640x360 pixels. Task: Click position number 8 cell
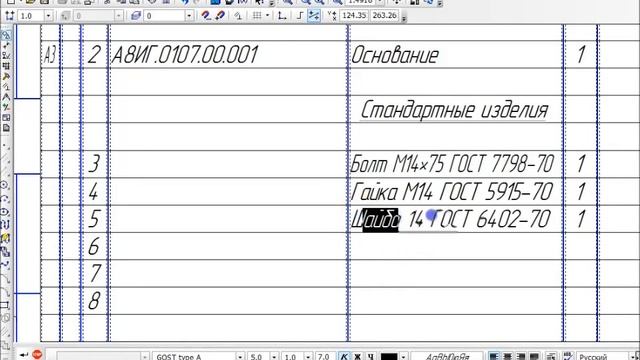tap(94, 301)
